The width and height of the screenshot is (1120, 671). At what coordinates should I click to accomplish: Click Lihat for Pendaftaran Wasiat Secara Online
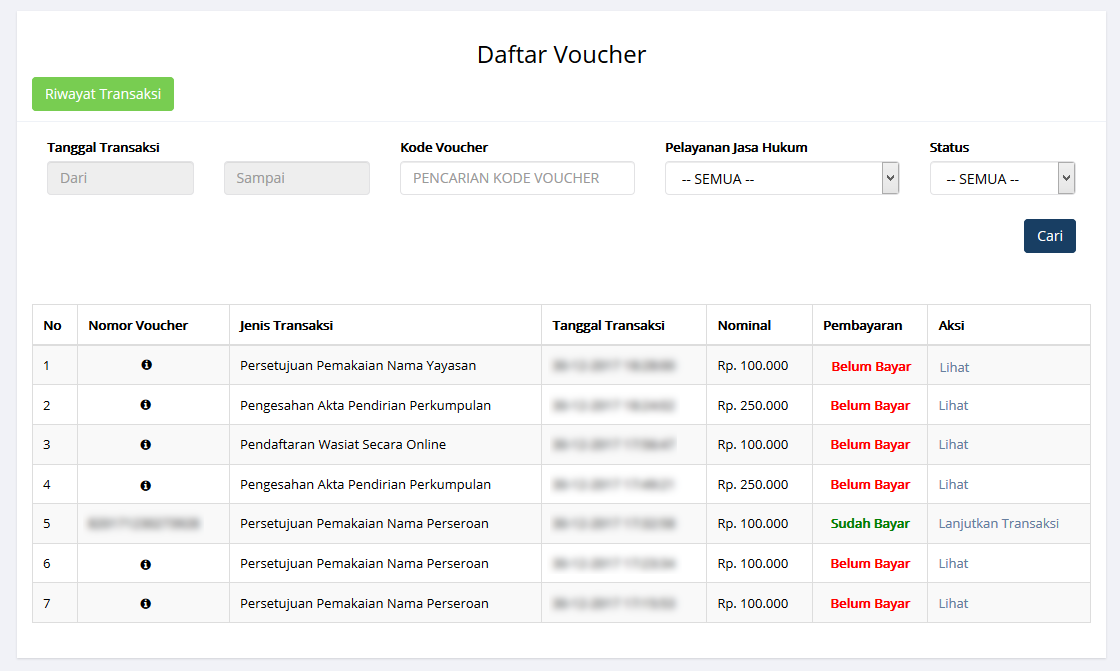point(953,445)
